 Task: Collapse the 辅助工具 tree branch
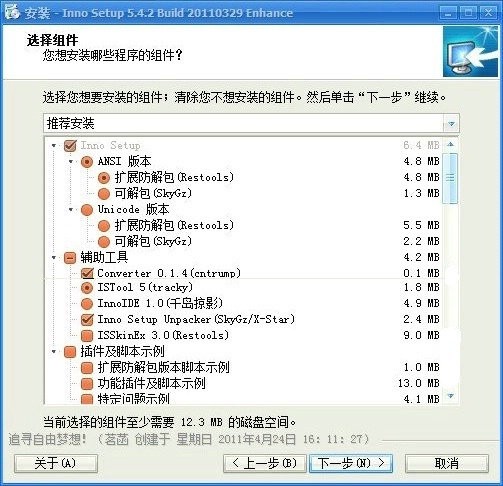(54, 257)
